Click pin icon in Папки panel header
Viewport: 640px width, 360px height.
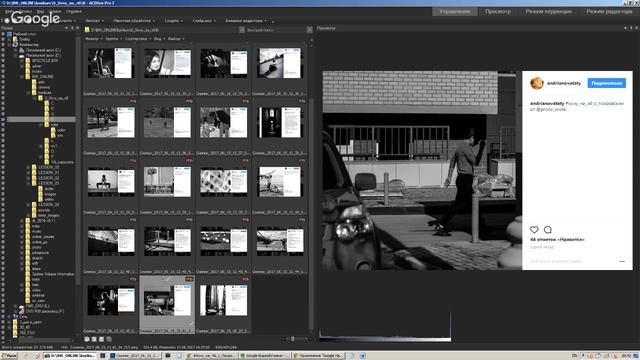pos(72,28)
